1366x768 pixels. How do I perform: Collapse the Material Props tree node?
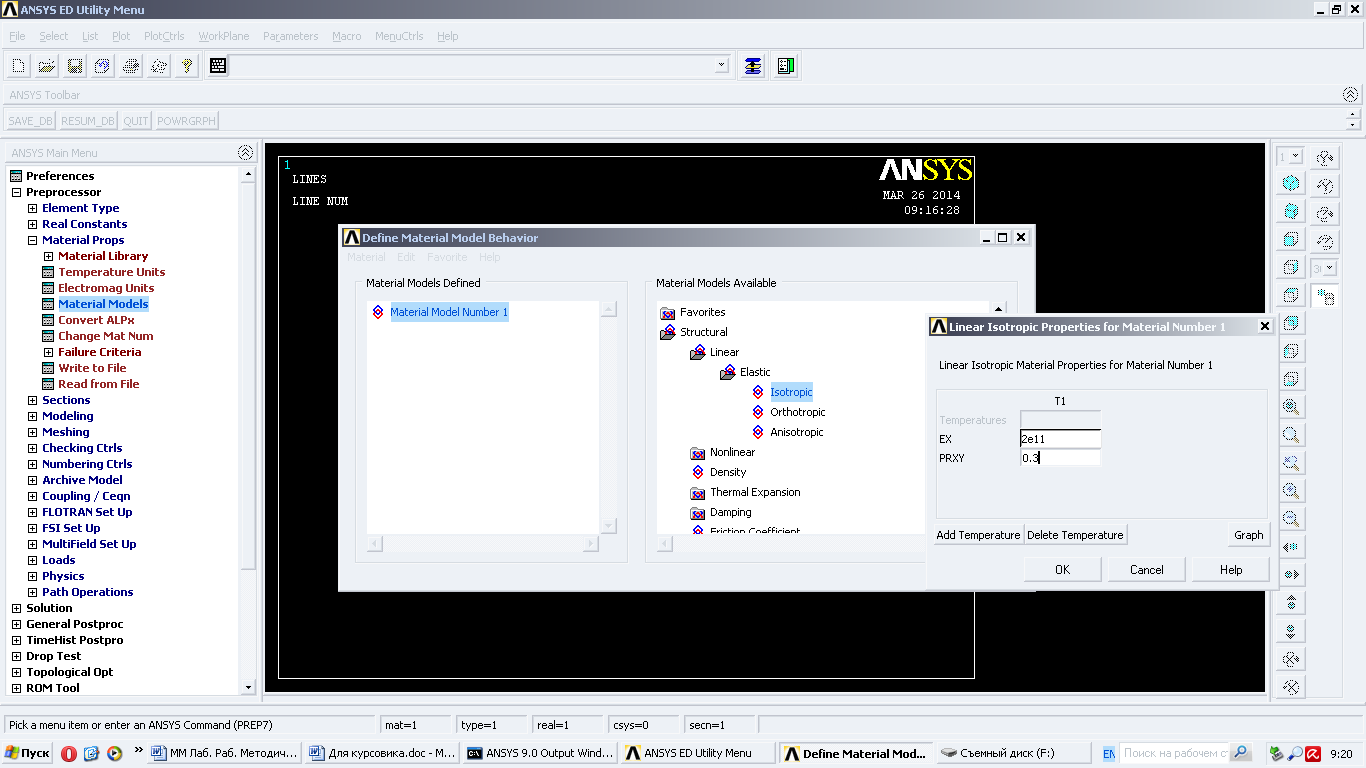tap(32, 240)
